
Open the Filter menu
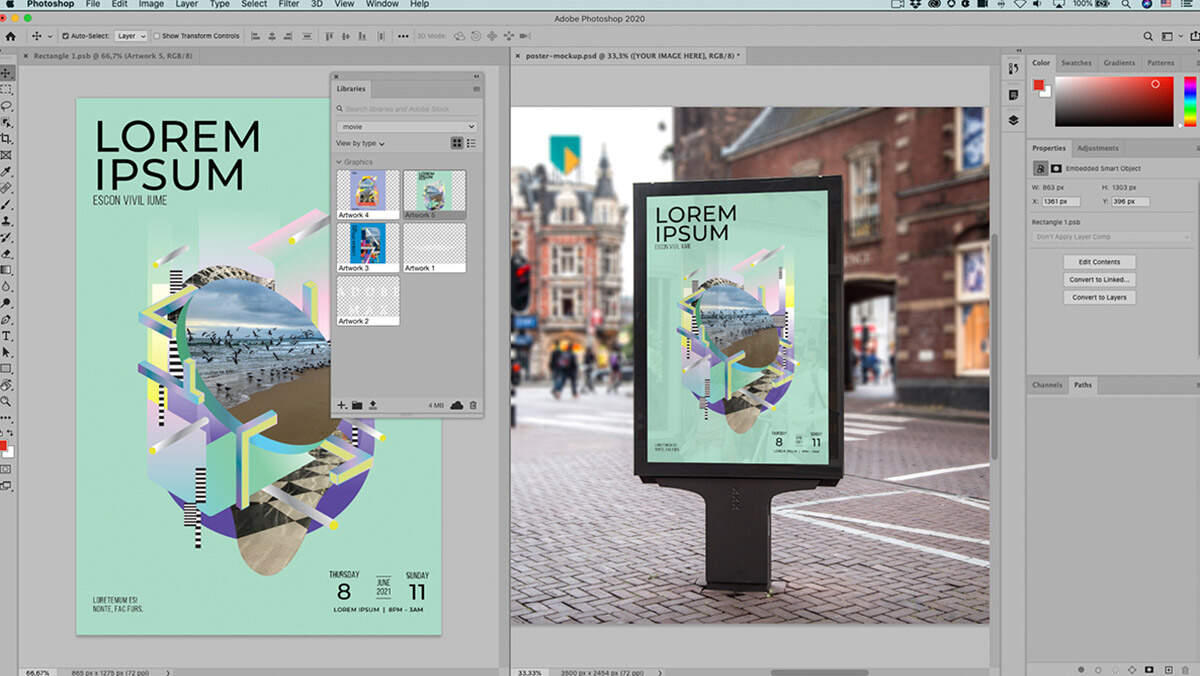point(289,4)
